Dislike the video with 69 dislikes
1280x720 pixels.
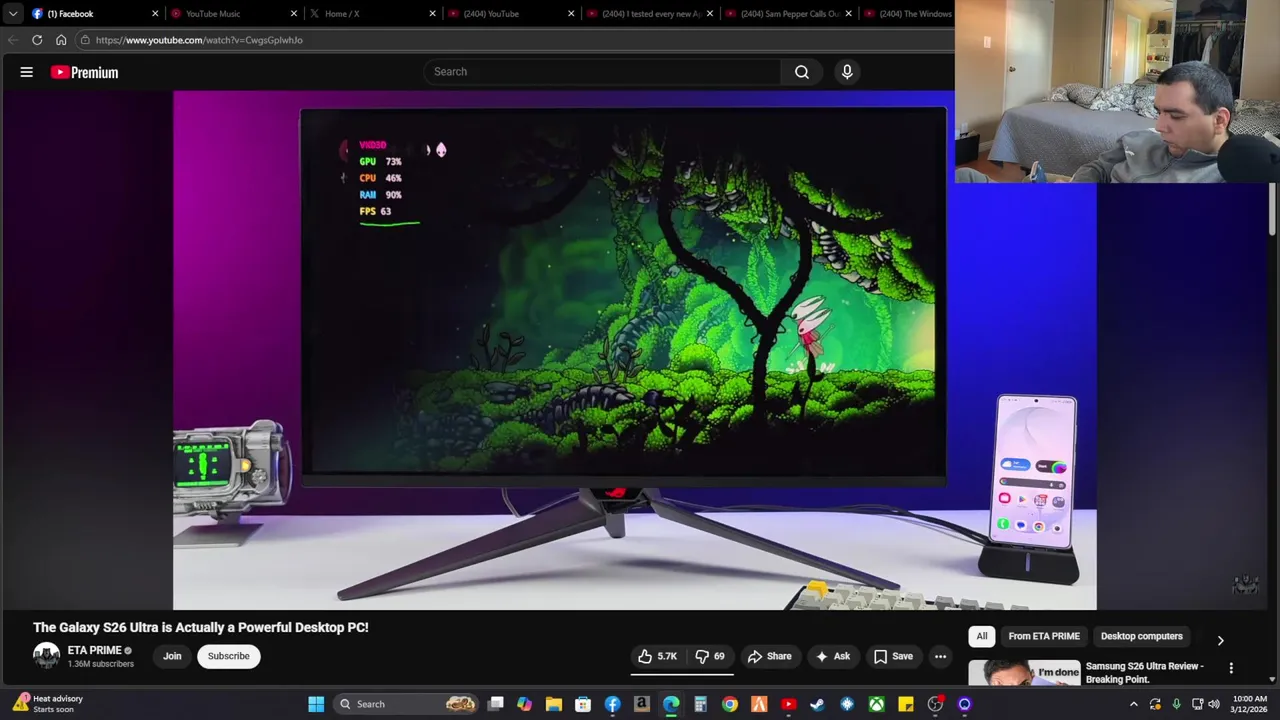tap(711, 656)
